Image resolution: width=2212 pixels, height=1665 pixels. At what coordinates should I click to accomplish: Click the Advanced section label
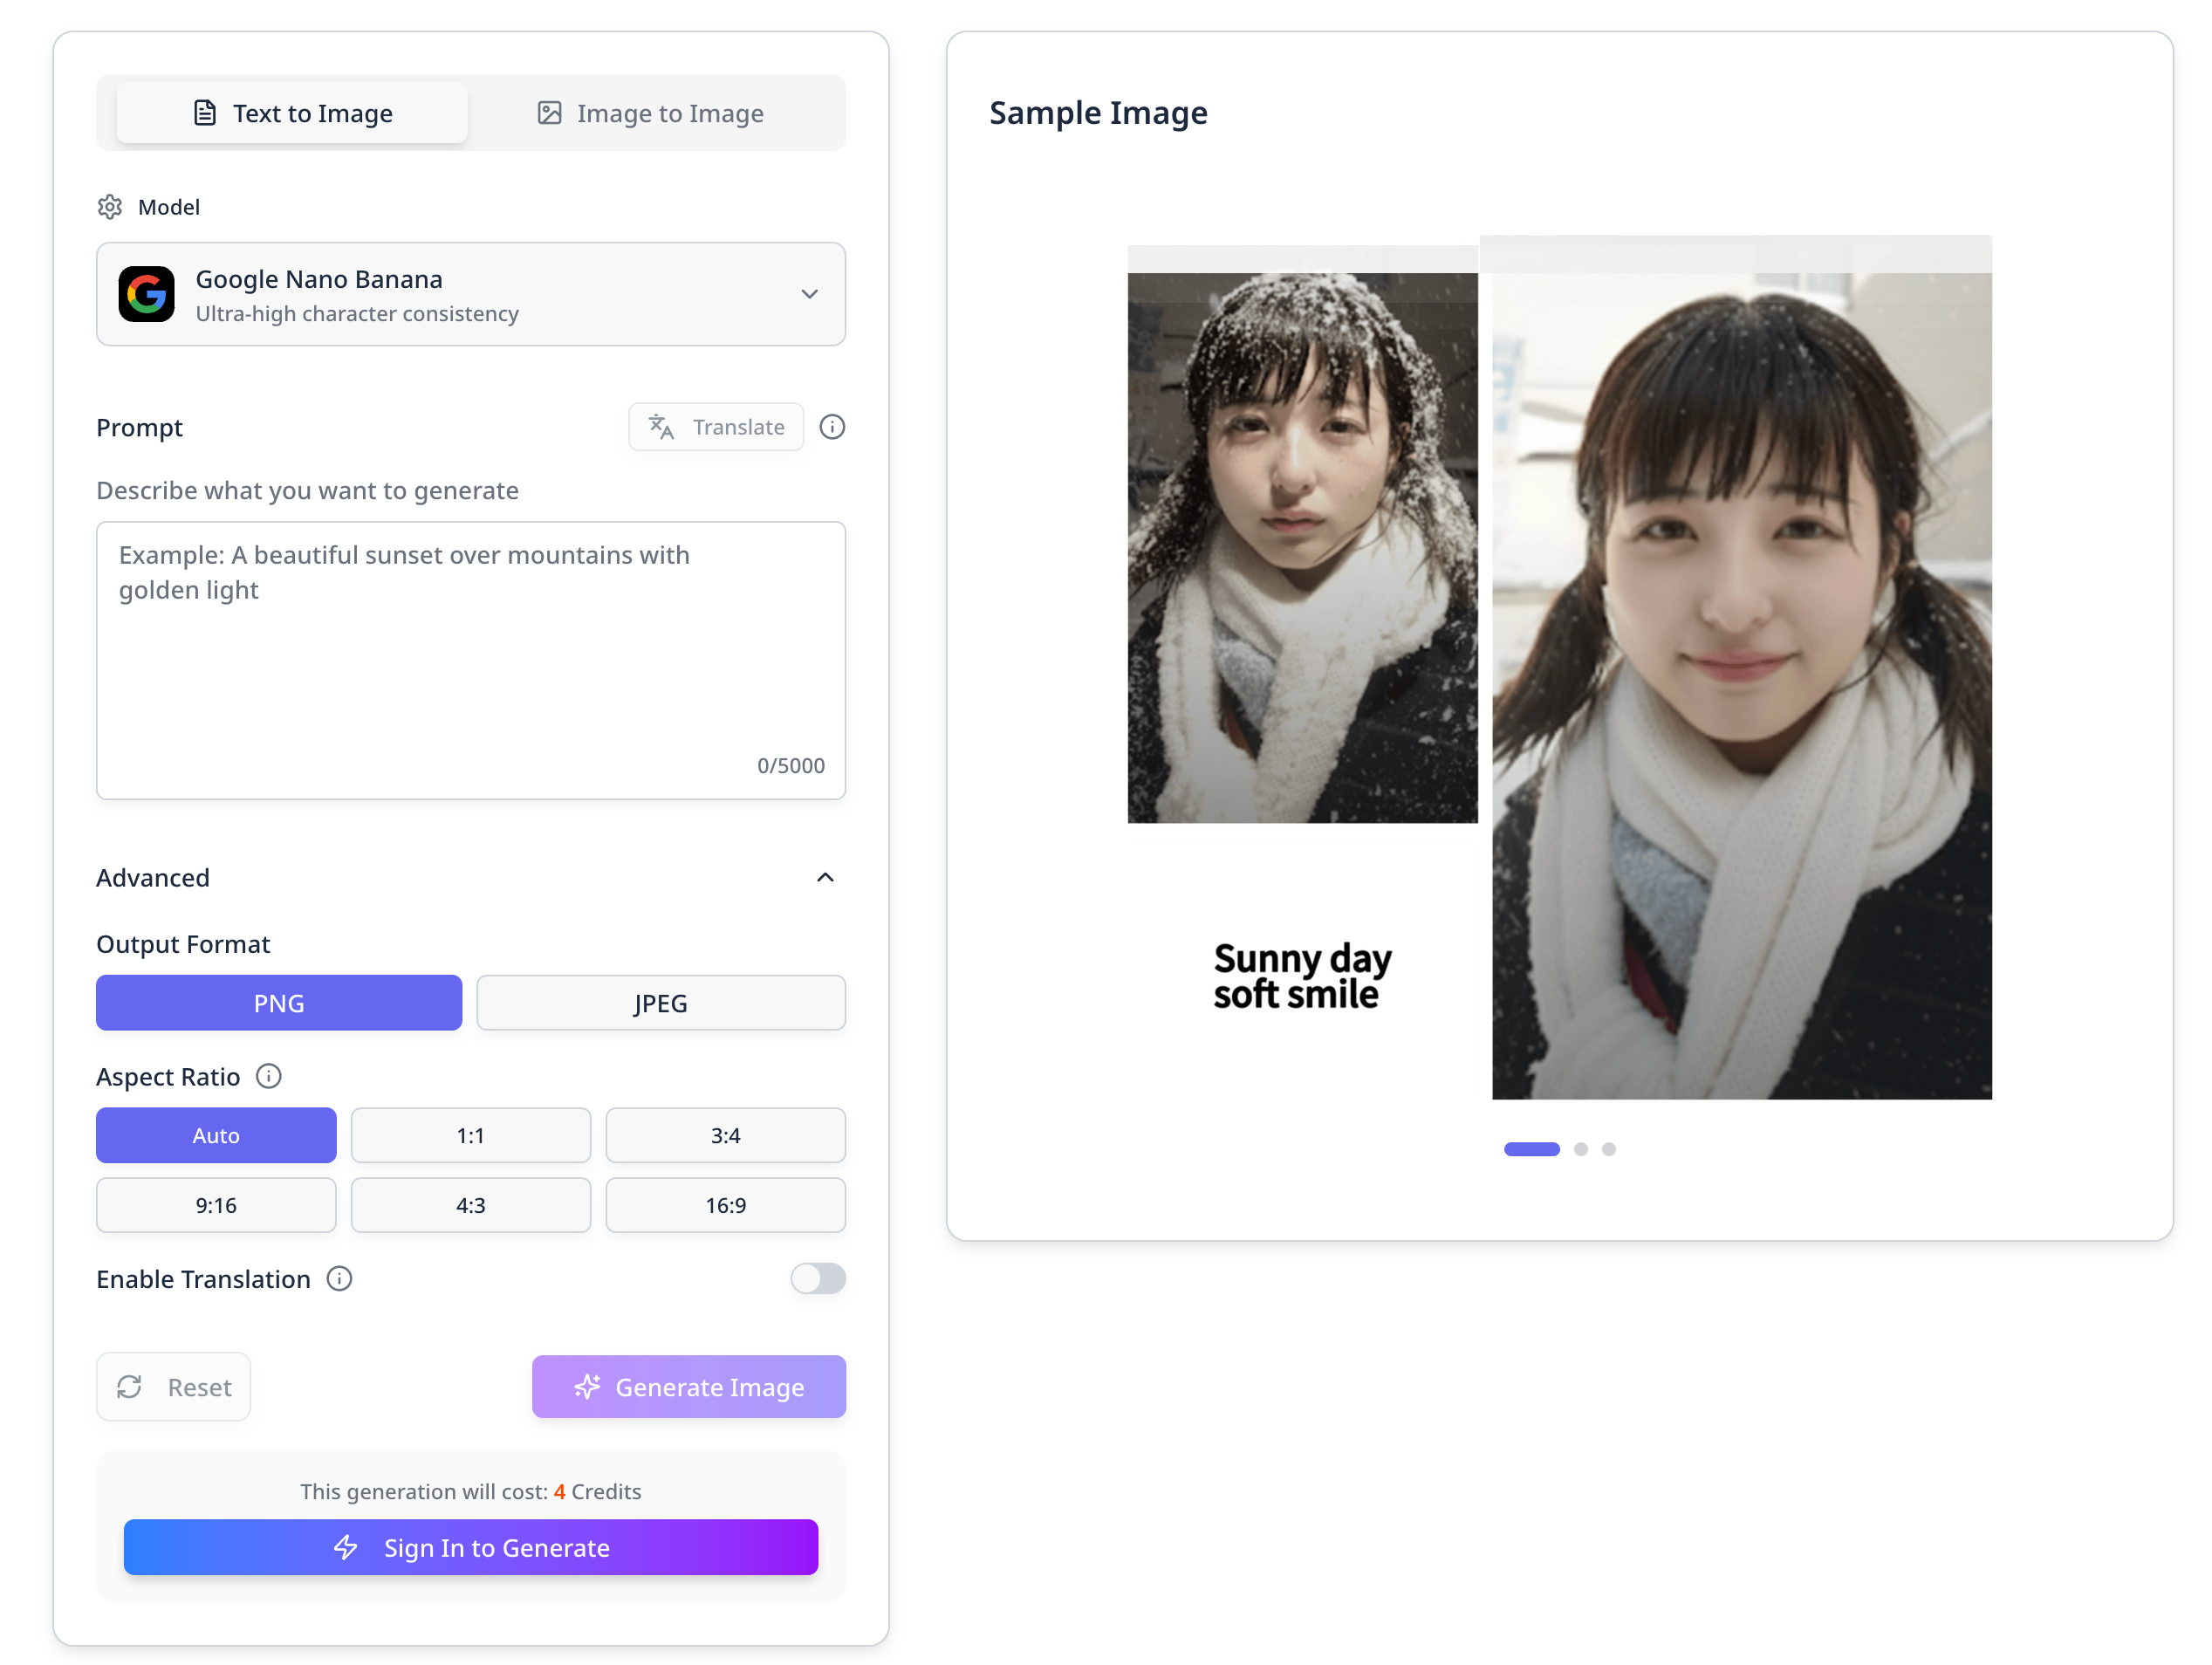coord(153,878)
